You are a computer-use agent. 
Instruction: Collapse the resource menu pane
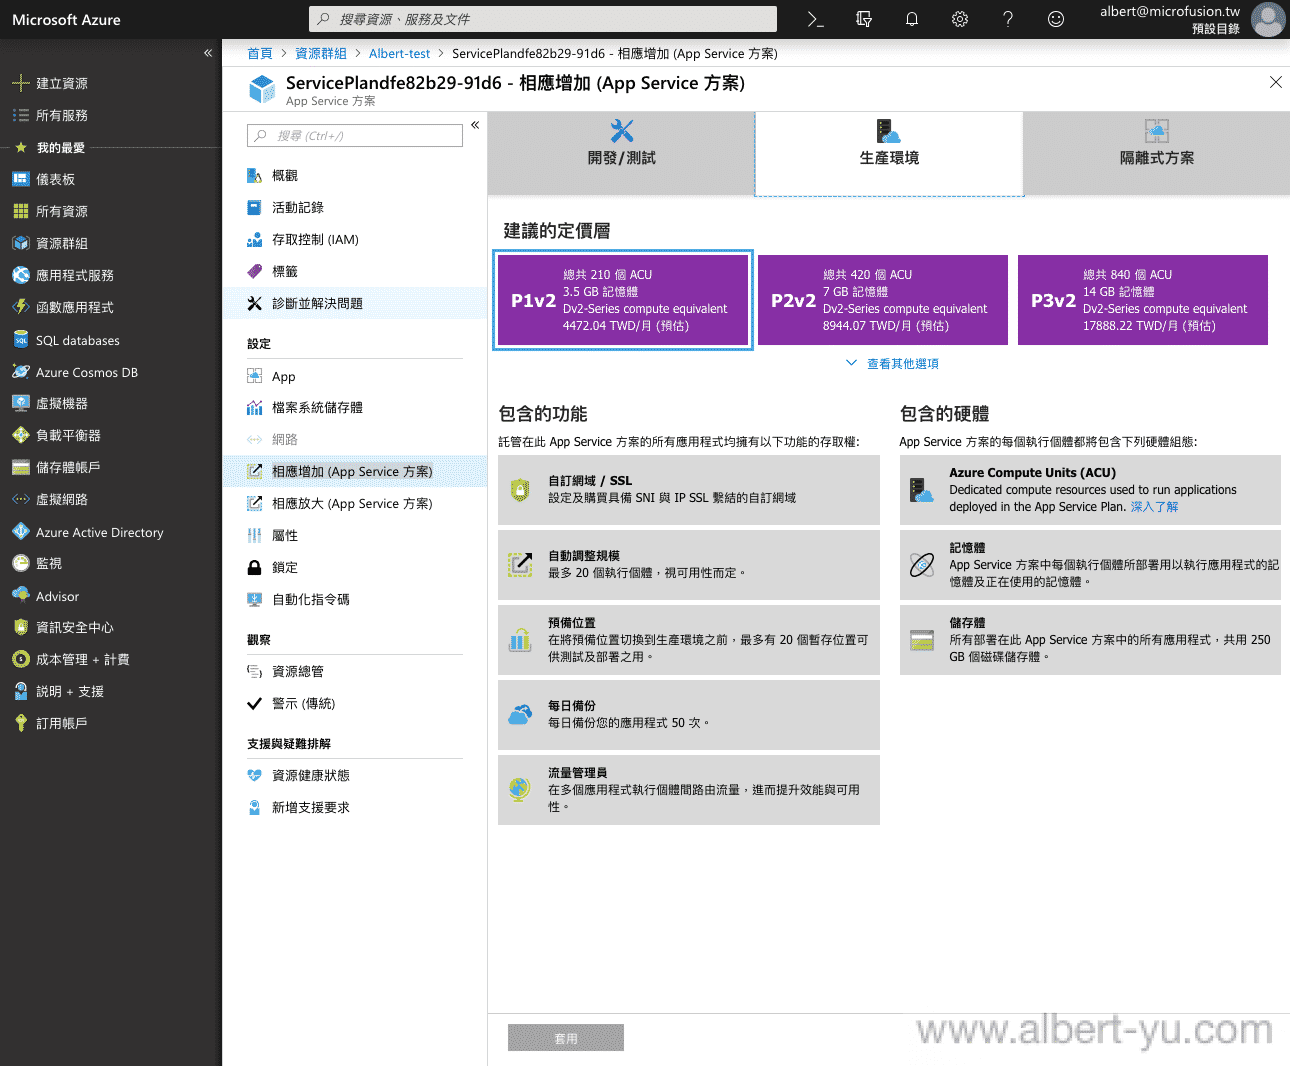tap(475, 125)
